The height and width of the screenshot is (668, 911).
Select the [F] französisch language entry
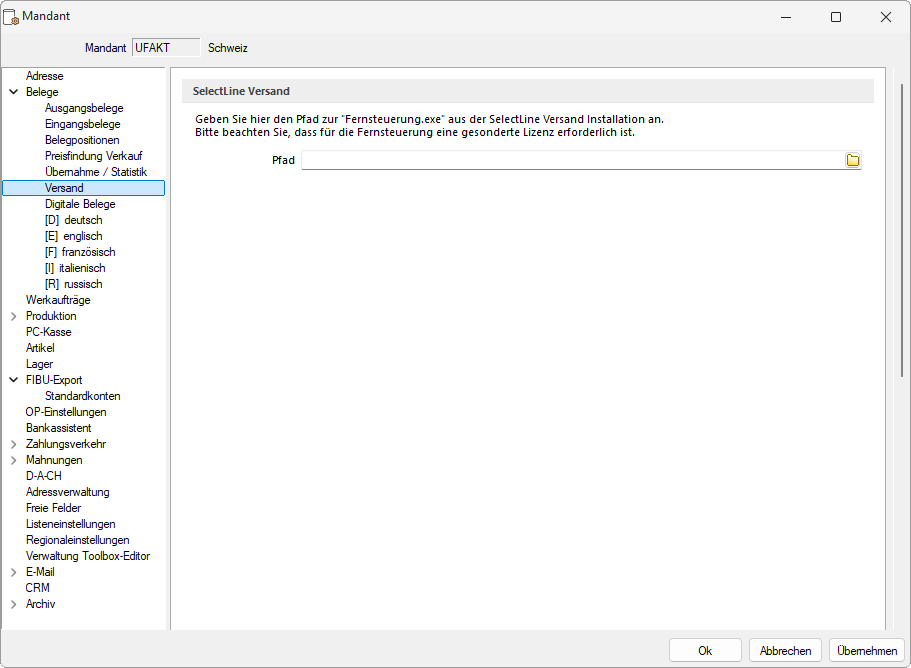(80, 252)
